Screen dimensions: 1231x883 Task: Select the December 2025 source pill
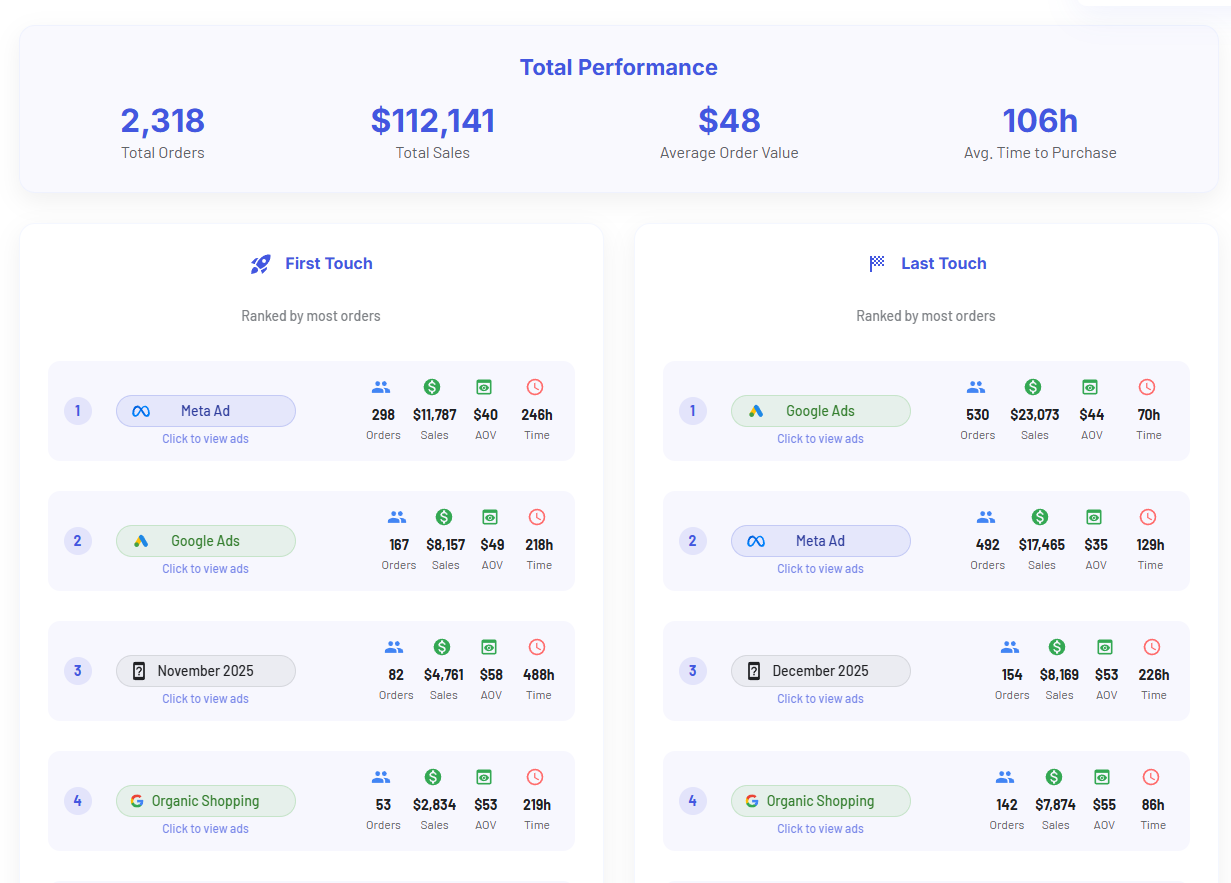coord(820,671)
